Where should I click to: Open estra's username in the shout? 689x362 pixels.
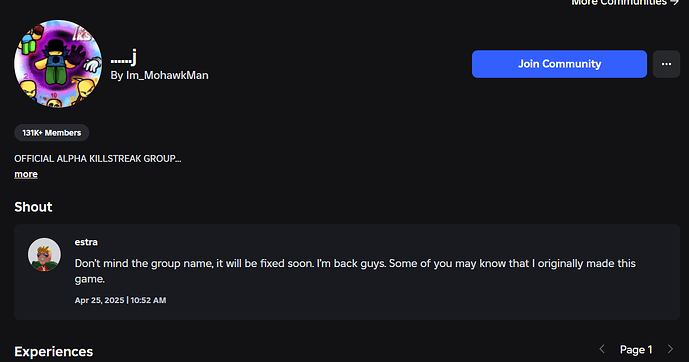pyautogui.click(x=86, y=242)
